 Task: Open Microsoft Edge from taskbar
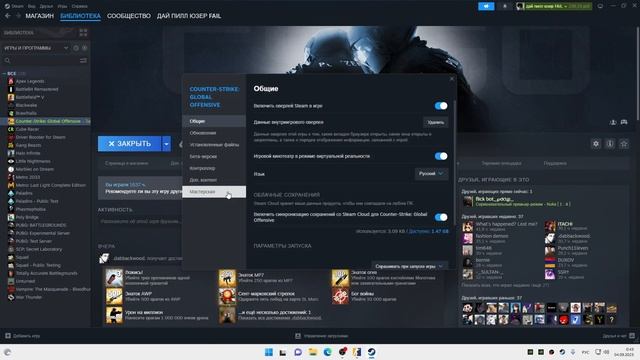(327, 352)
